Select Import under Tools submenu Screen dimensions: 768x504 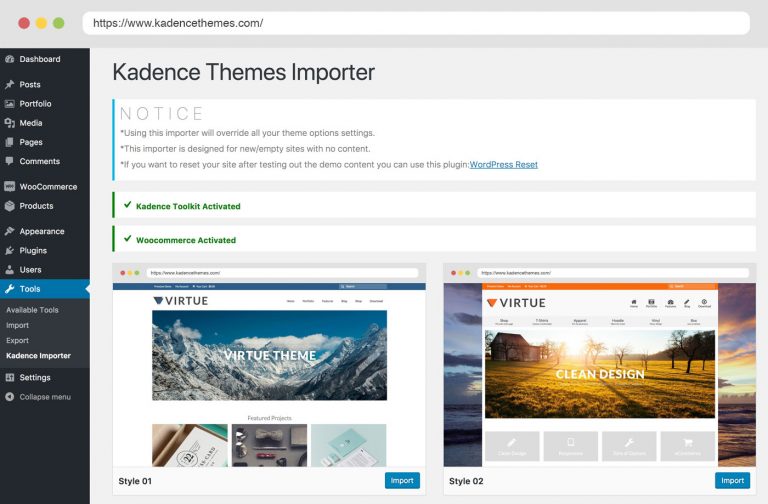tap(17, 325)
